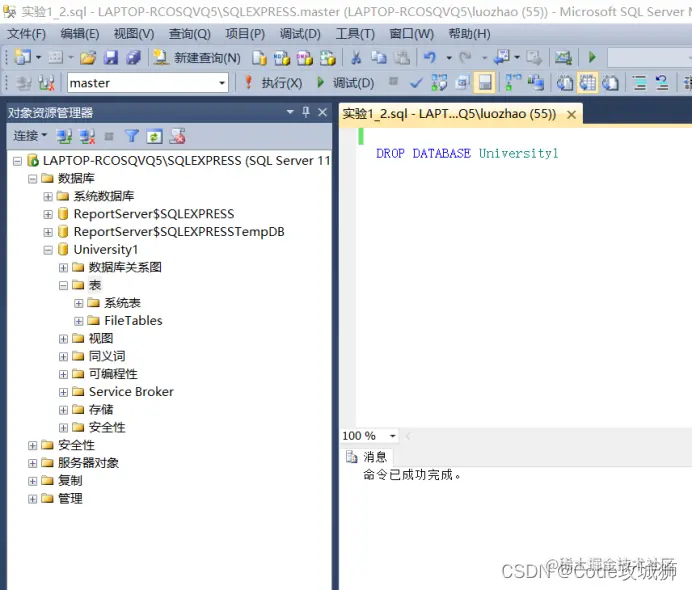Viewport: 692px width, 590px height.
Task: Save the query with the floppy icon
Action: [111, 57]
